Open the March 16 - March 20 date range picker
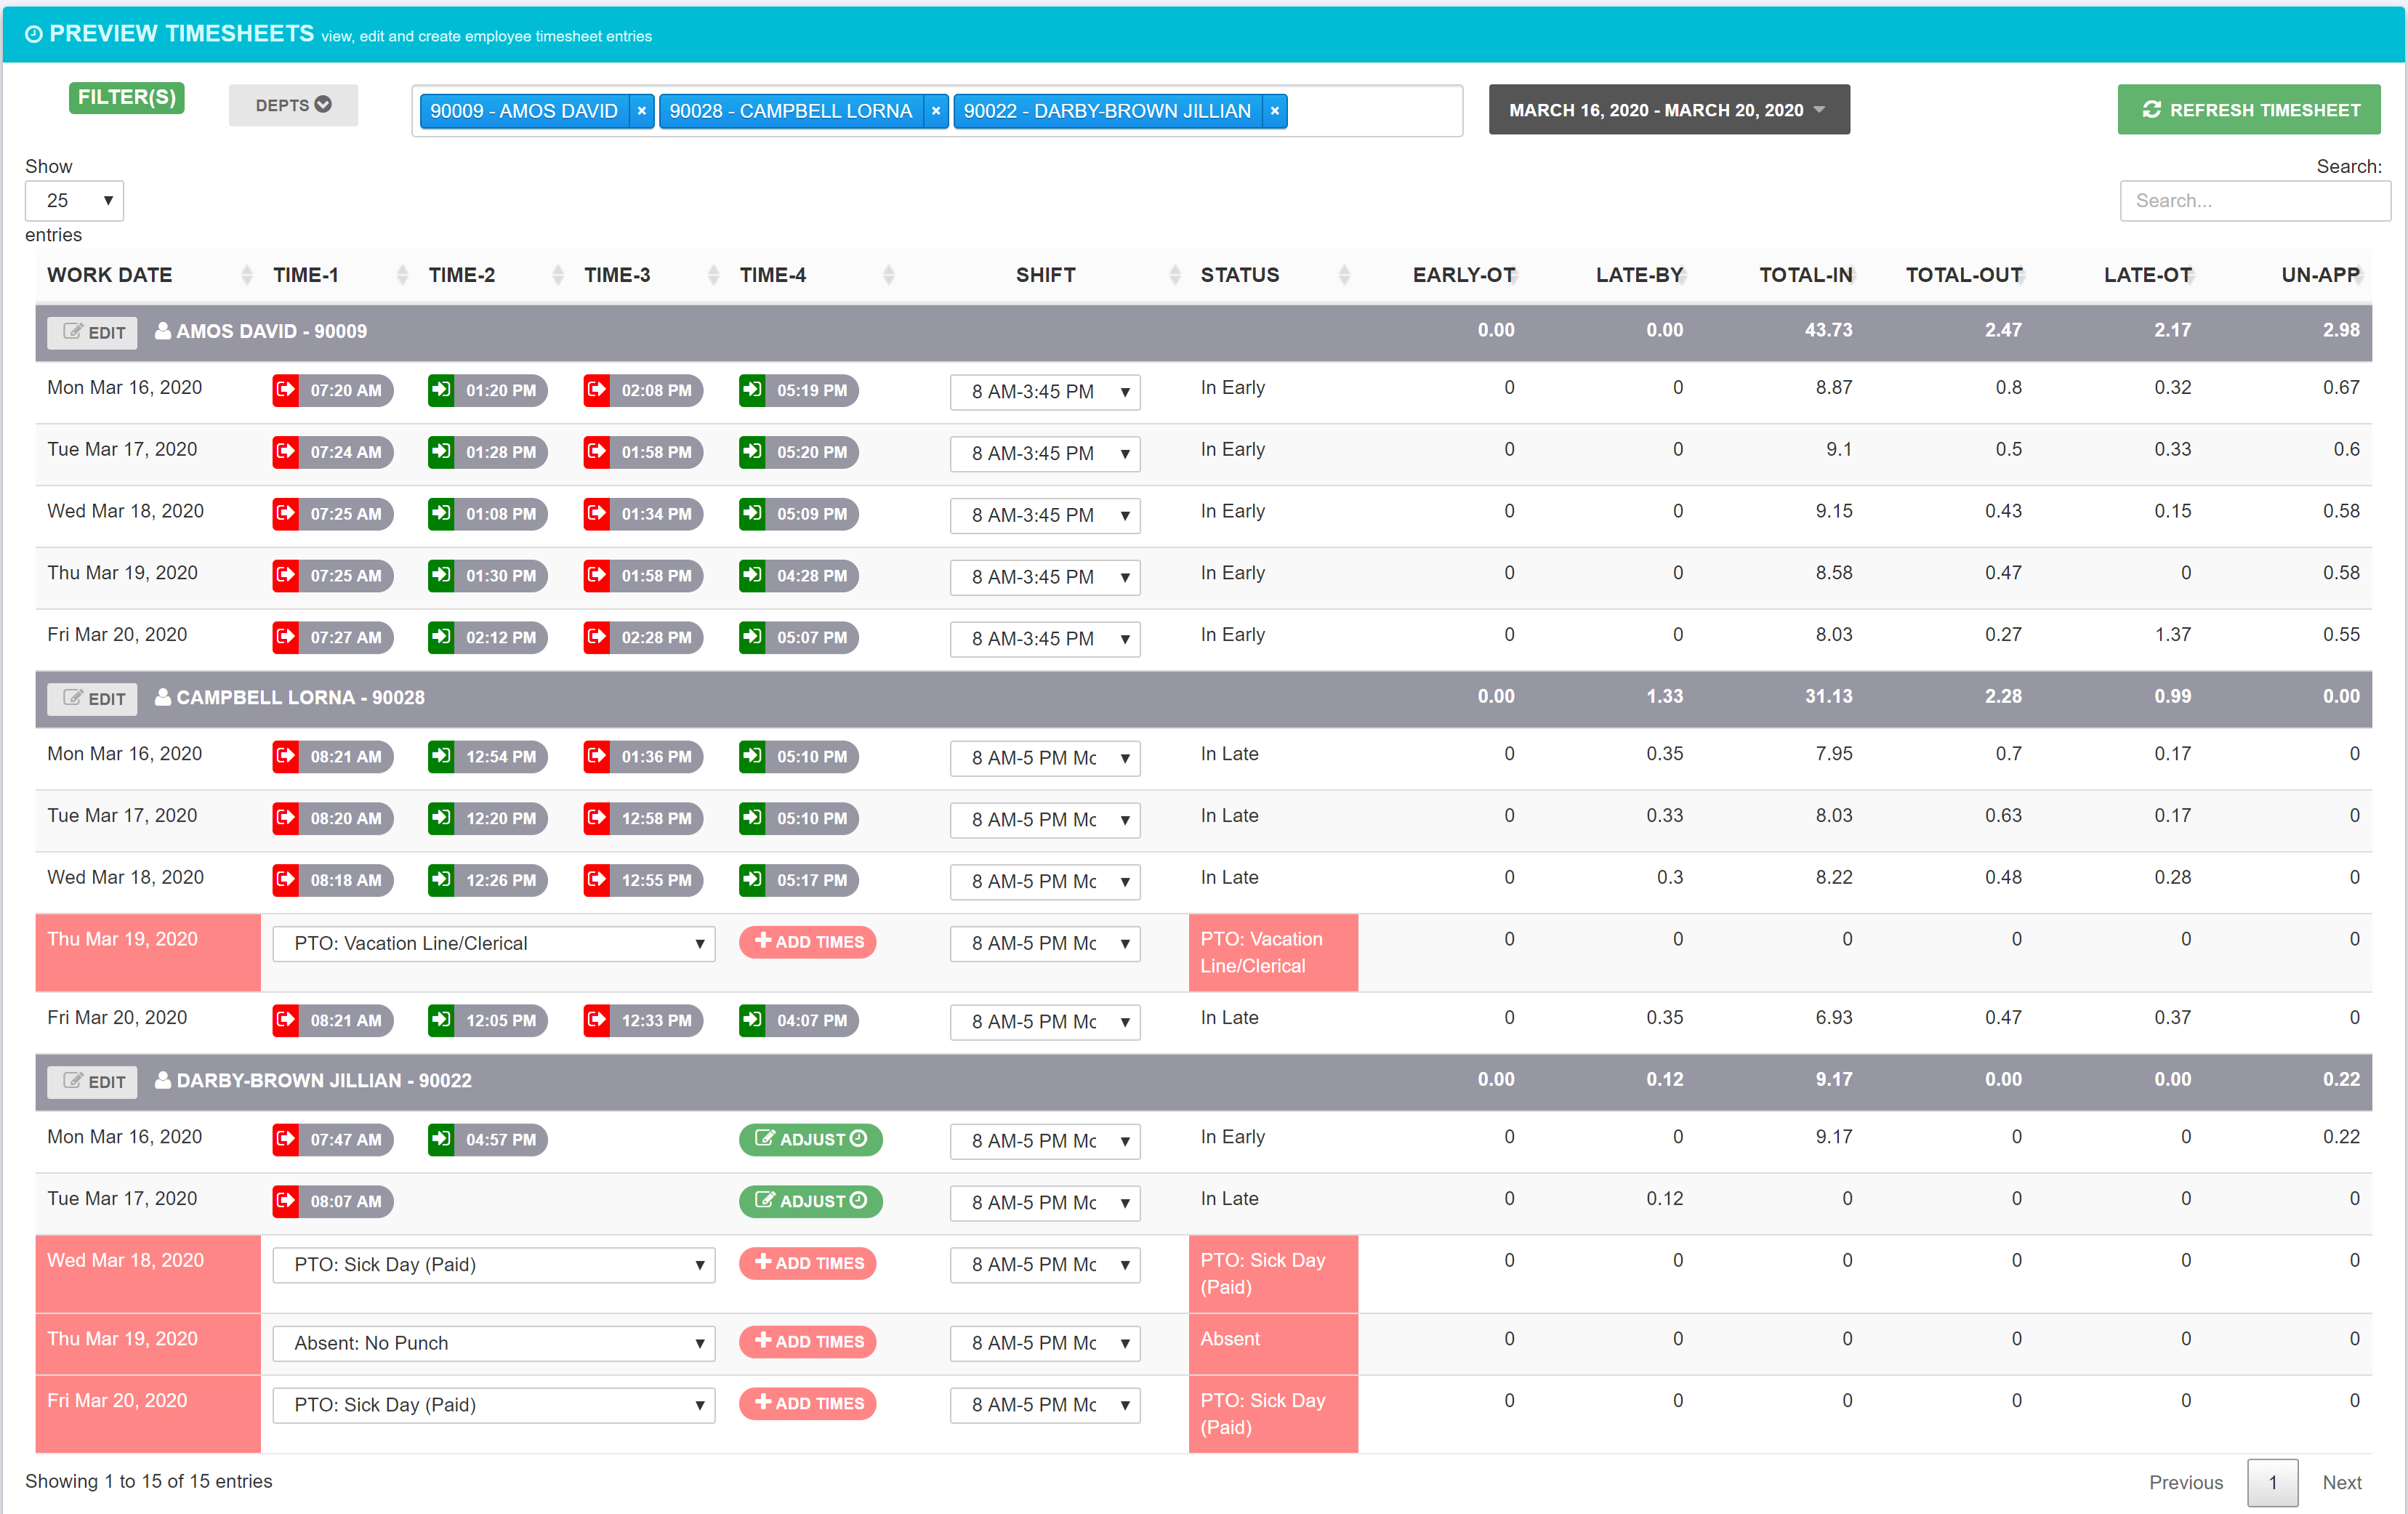 (x=1668, y=110)
